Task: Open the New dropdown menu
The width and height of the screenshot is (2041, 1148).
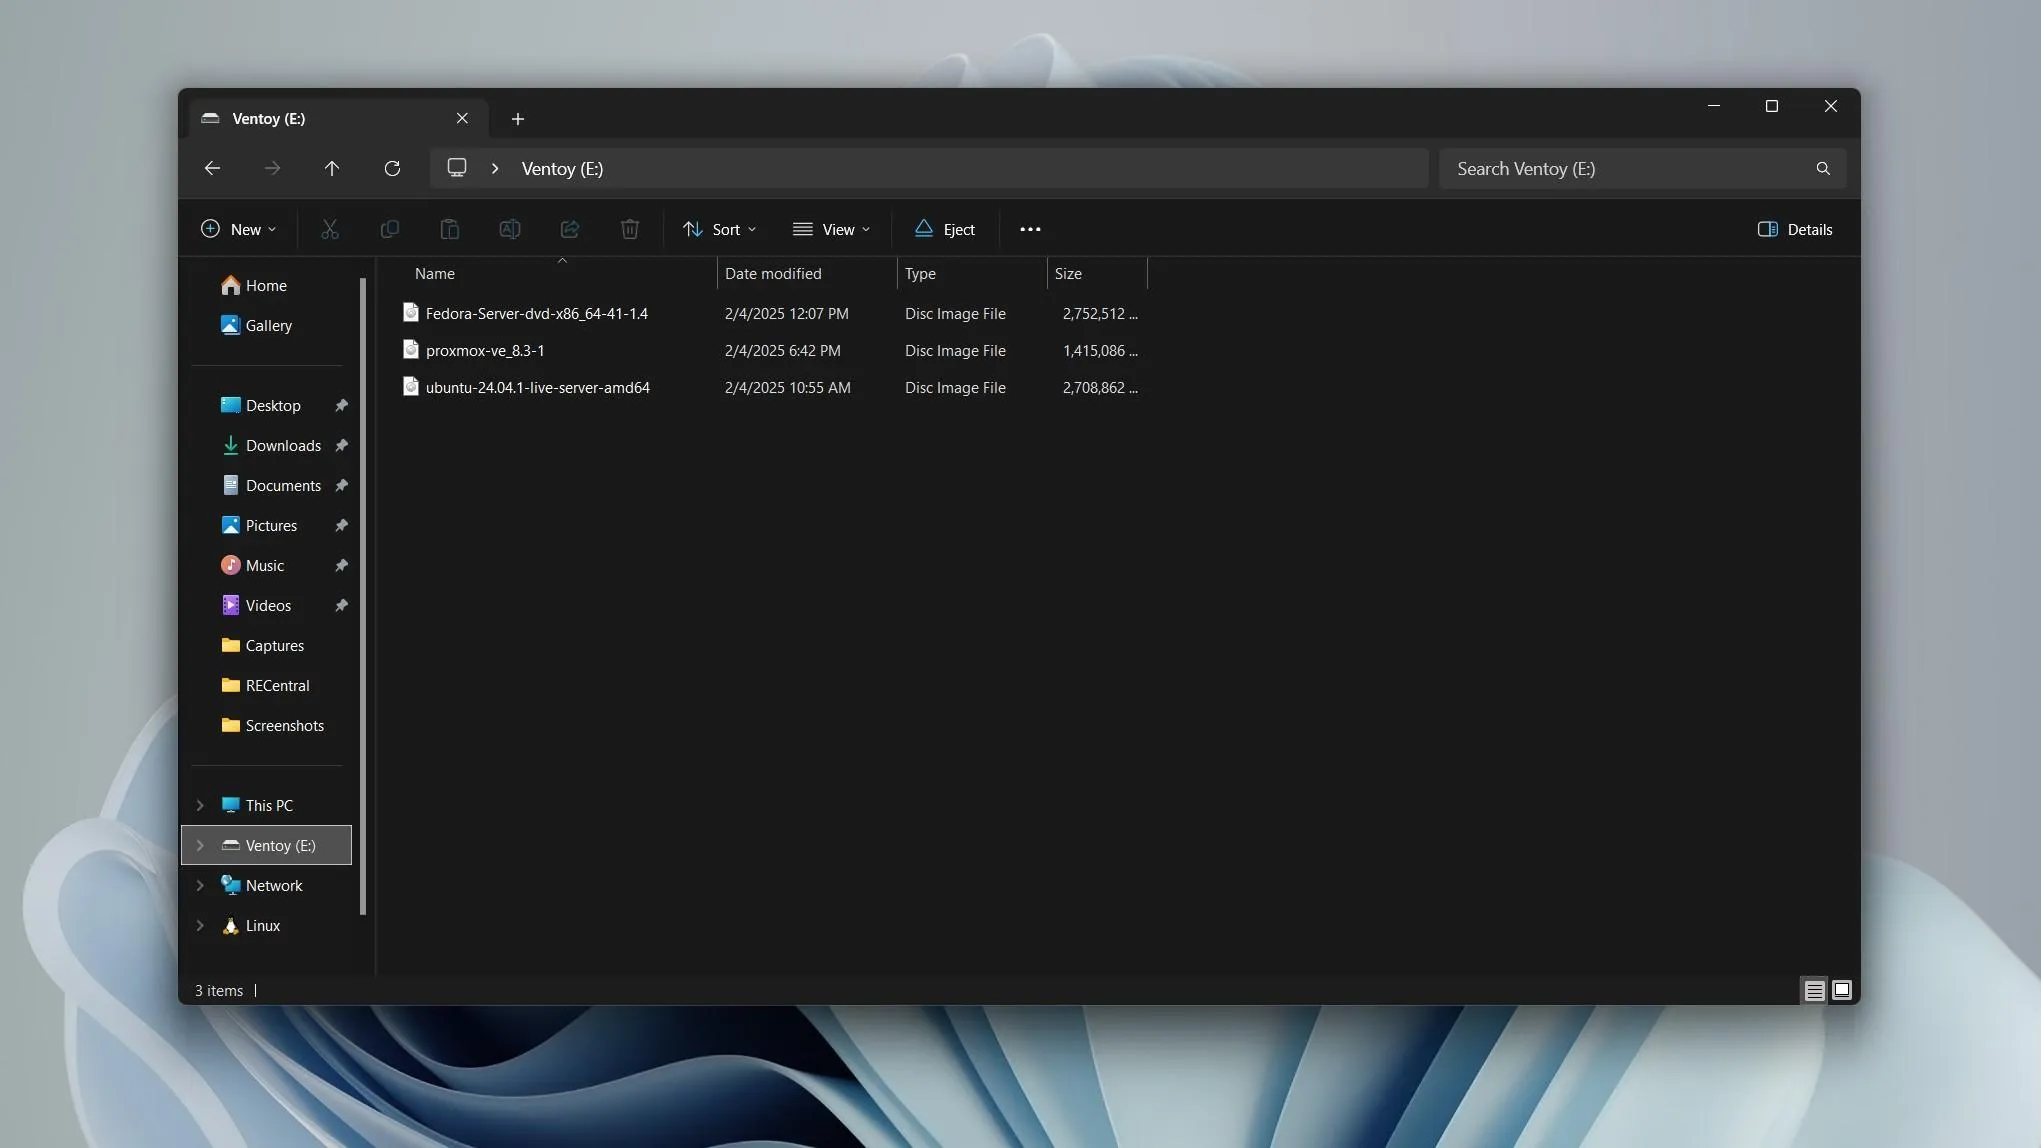Action: 238,229
